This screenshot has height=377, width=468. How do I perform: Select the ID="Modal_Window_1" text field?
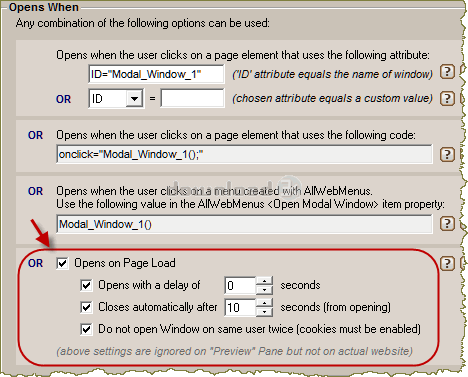pyautogui.click(x=156, y=74)
